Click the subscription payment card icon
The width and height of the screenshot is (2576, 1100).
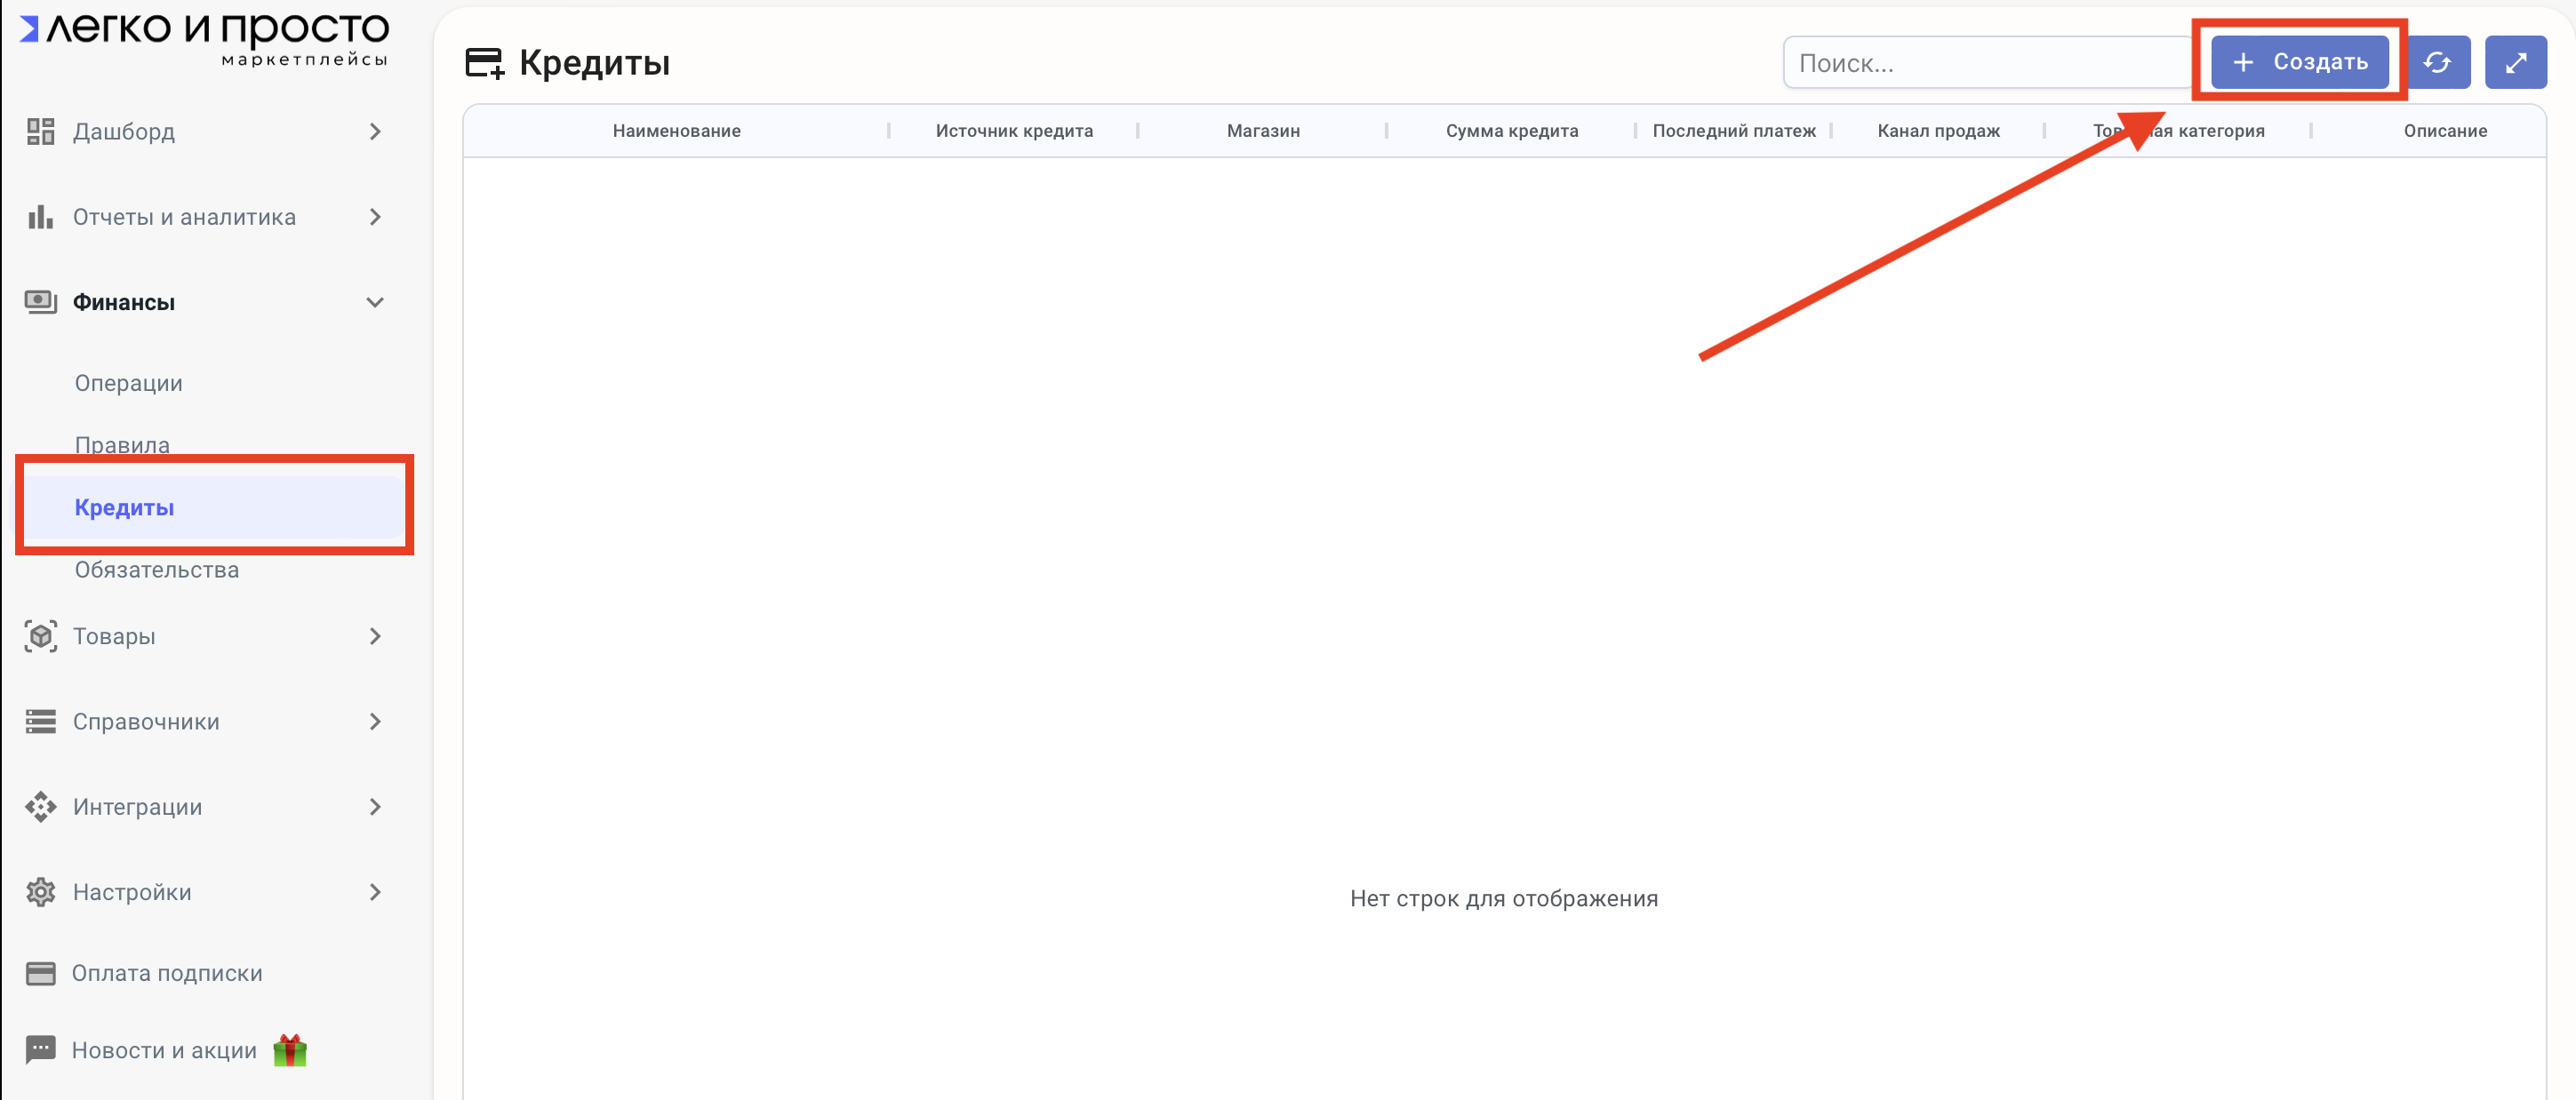(x=40, y=973)
